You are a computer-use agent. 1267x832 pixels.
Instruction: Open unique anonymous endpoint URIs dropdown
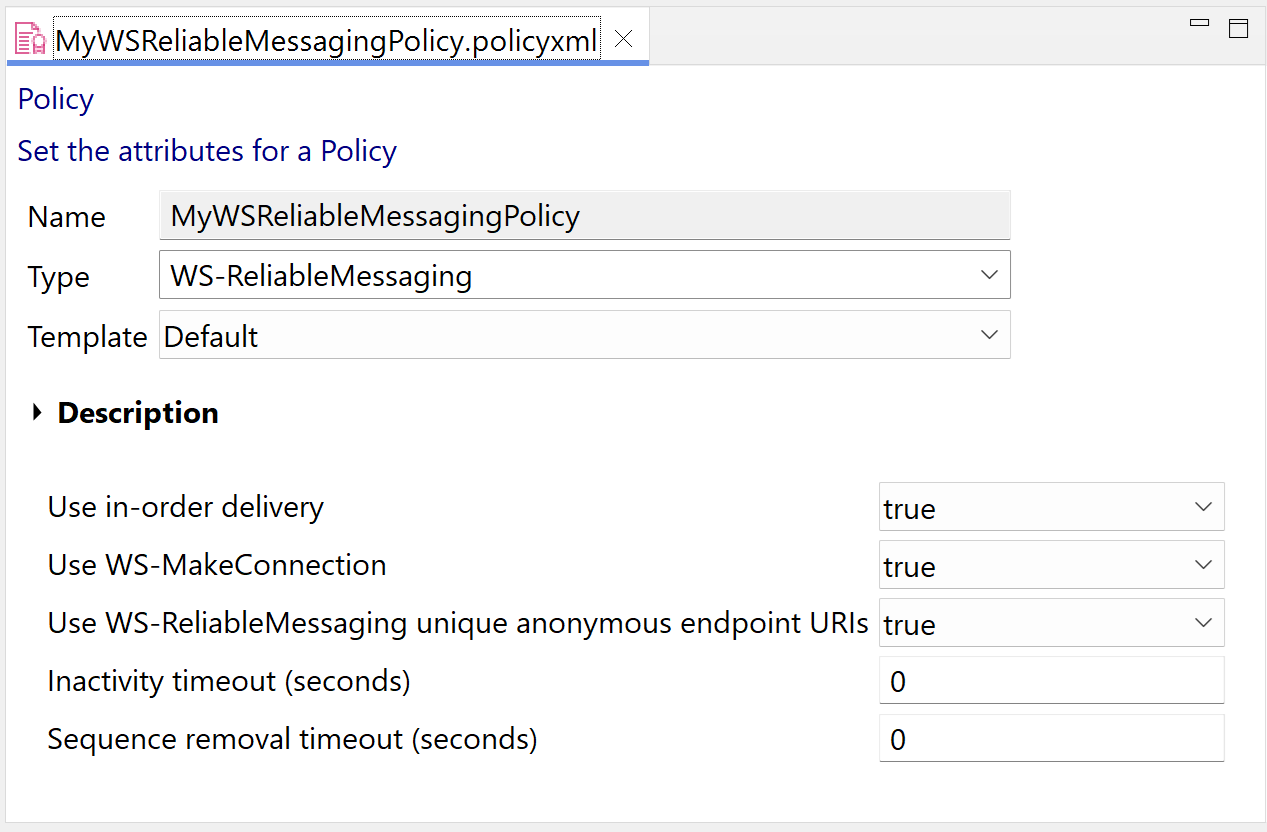pos(1051,623)
